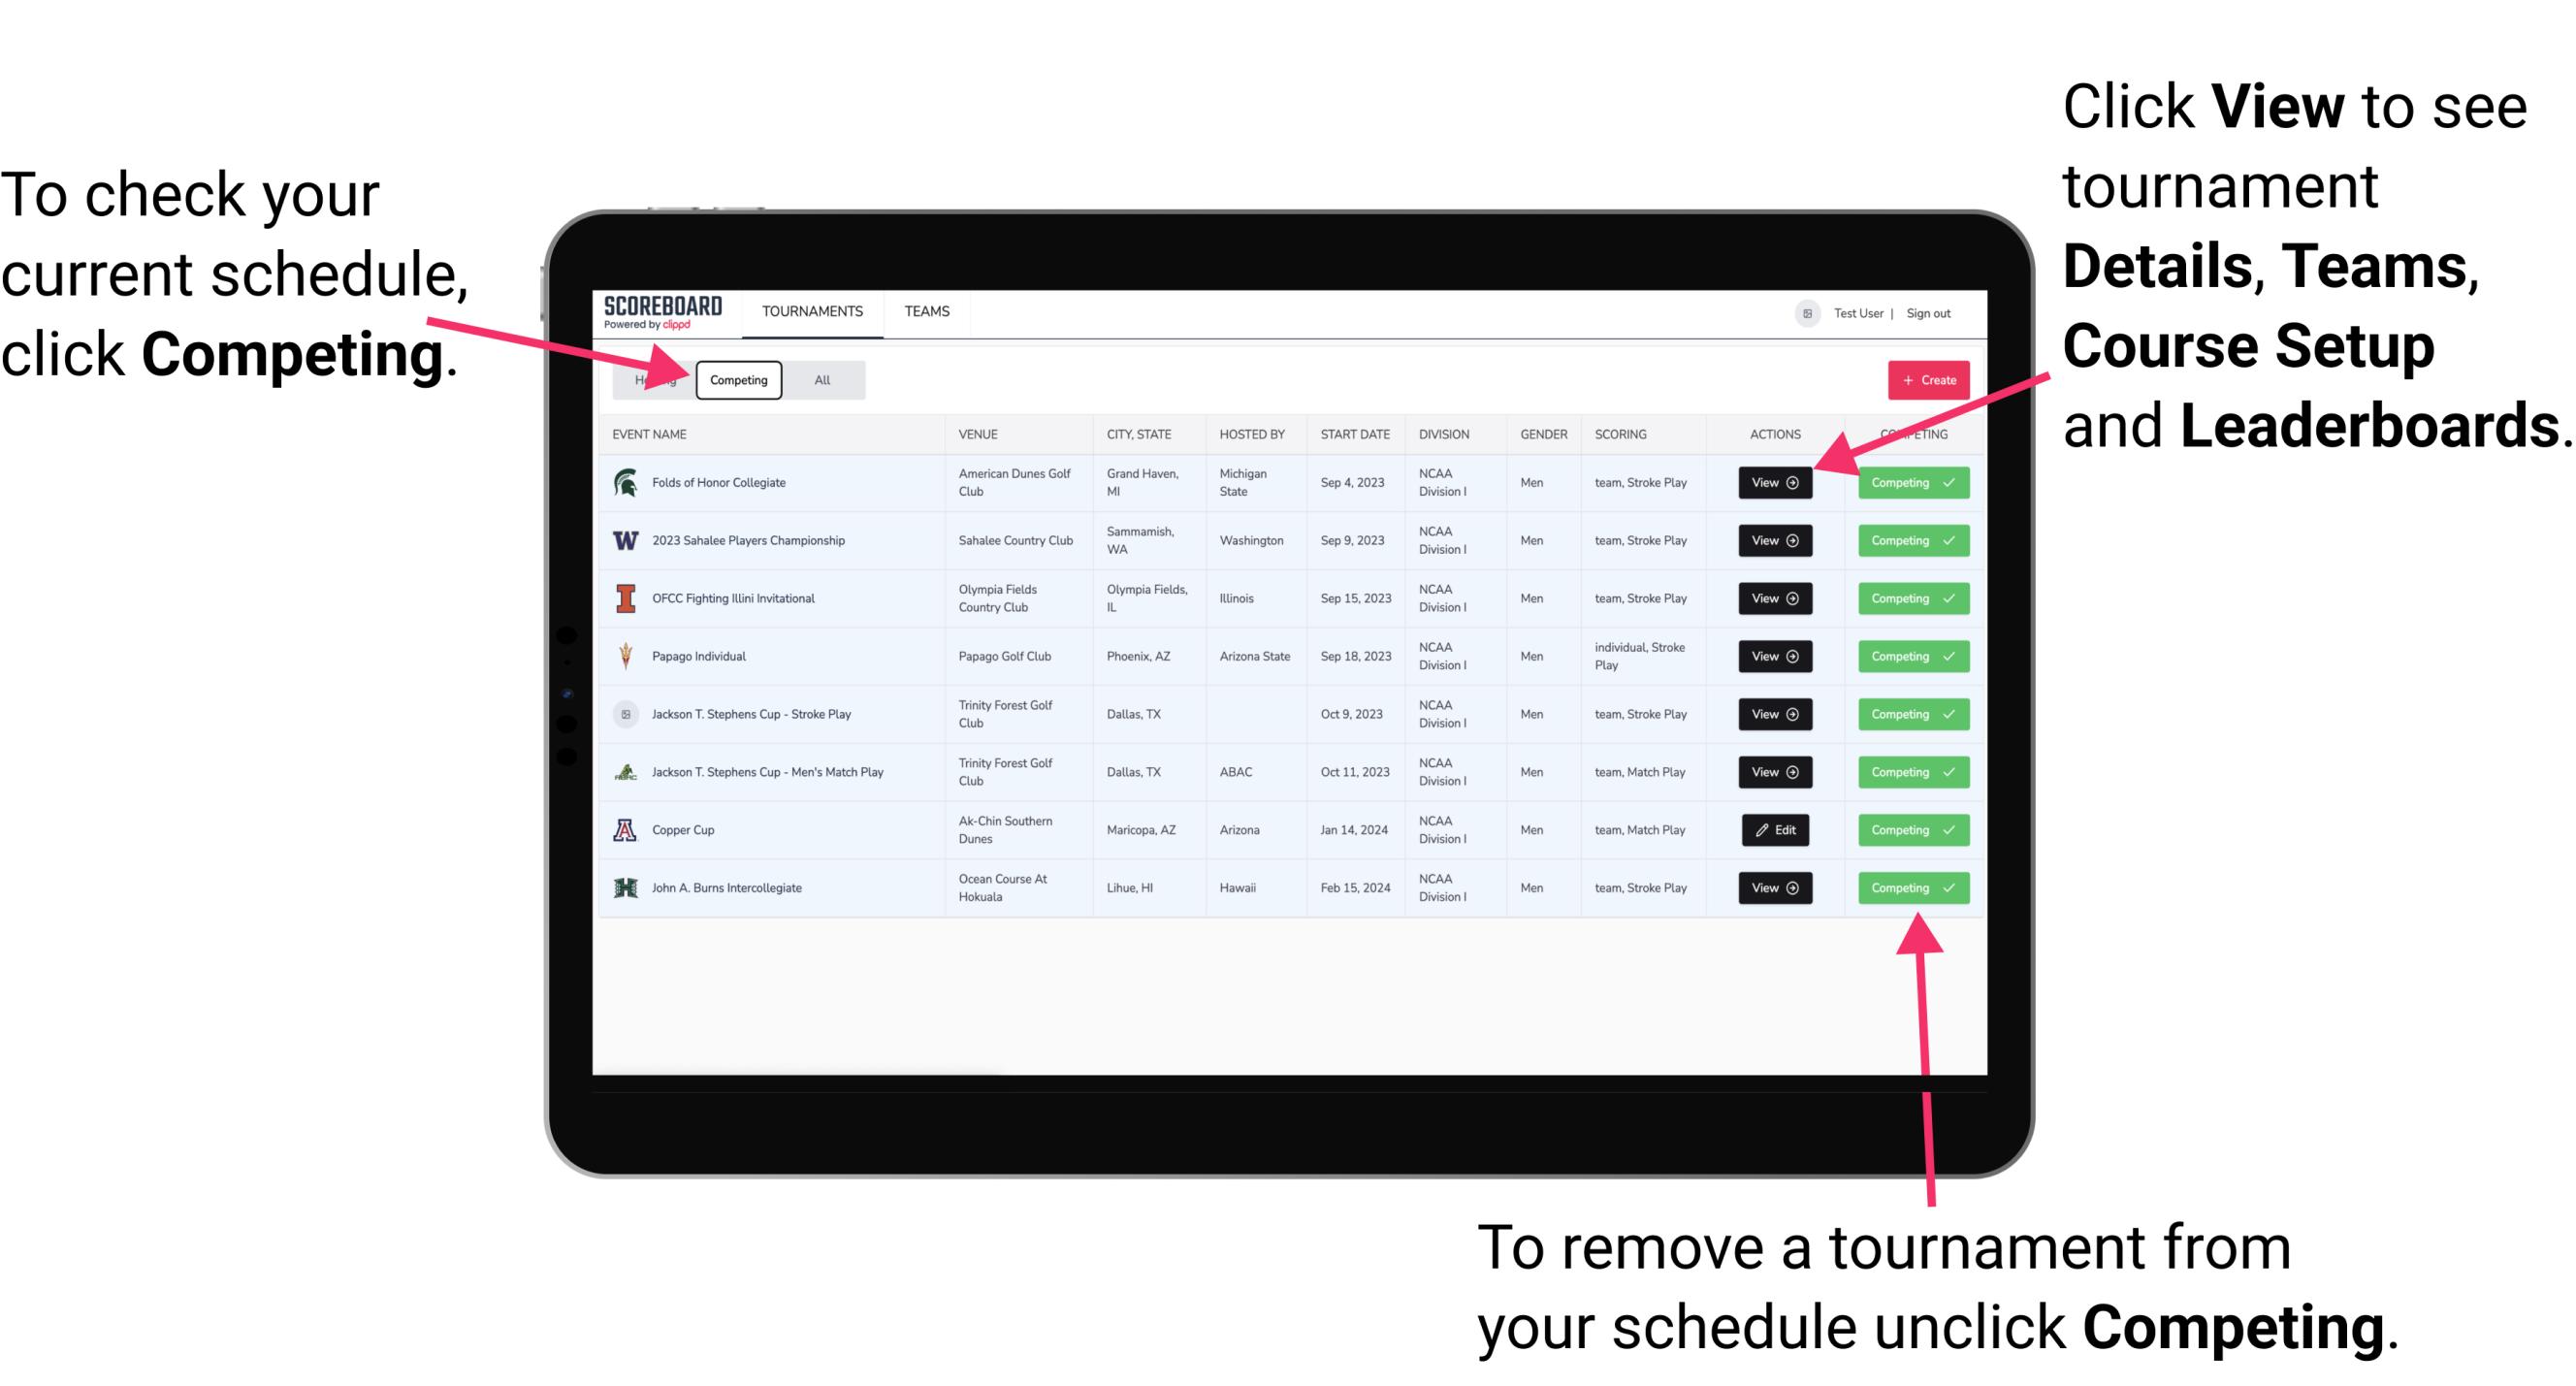
Task: Click the + Create button
Action: 1924,379
